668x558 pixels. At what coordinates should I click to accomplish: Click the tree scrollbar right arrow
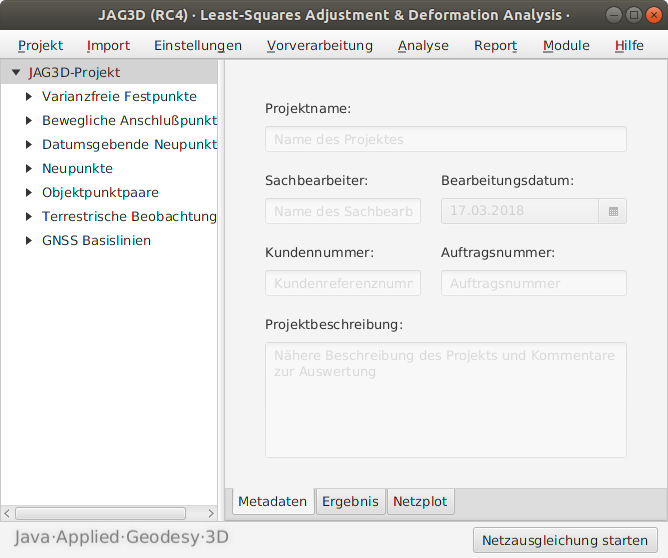(x=211, y=514)
